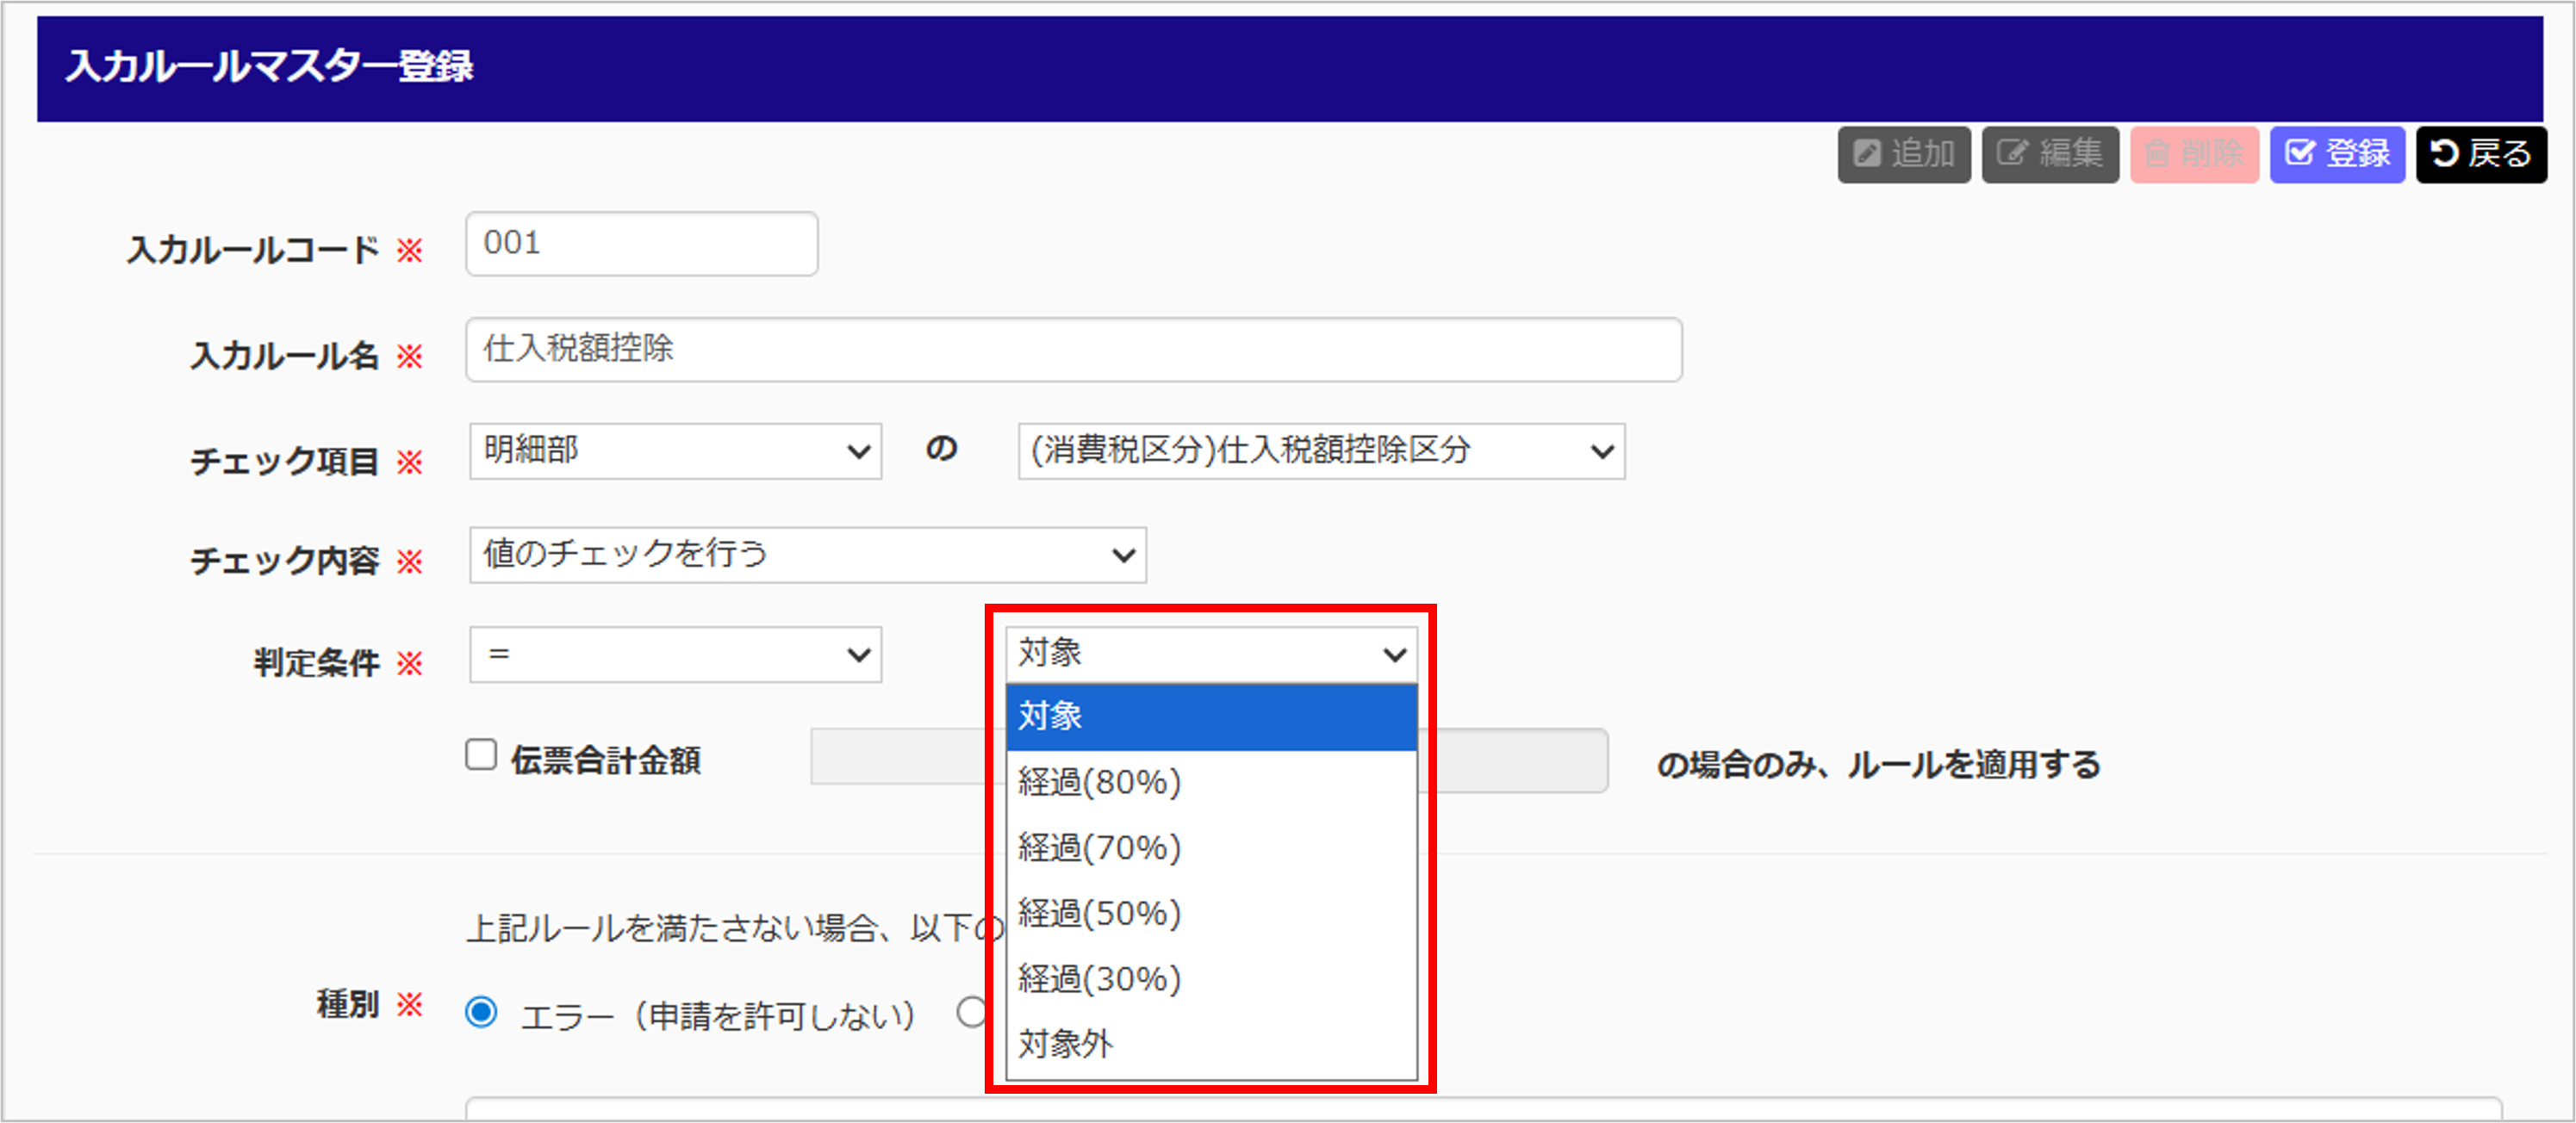
Task: Collapse the open 対象 value dropdown
Action: tap(1211, 655)
